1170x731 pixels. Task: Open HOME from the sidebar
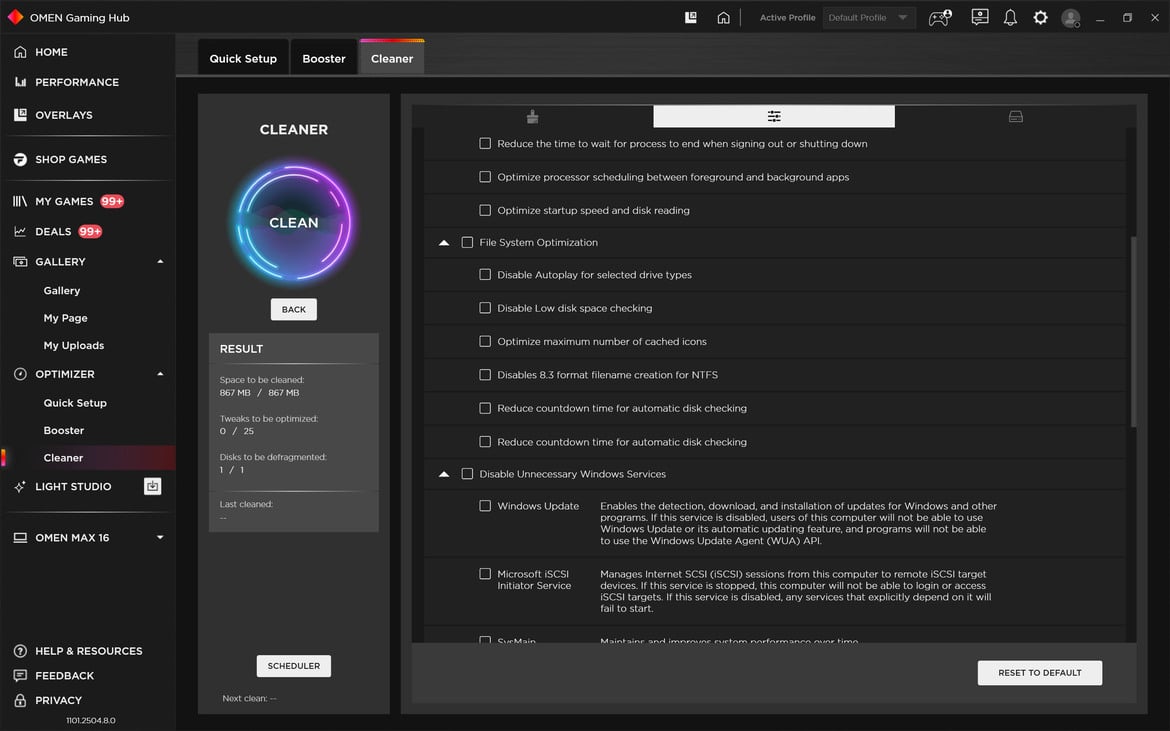[x=51, y=52]
